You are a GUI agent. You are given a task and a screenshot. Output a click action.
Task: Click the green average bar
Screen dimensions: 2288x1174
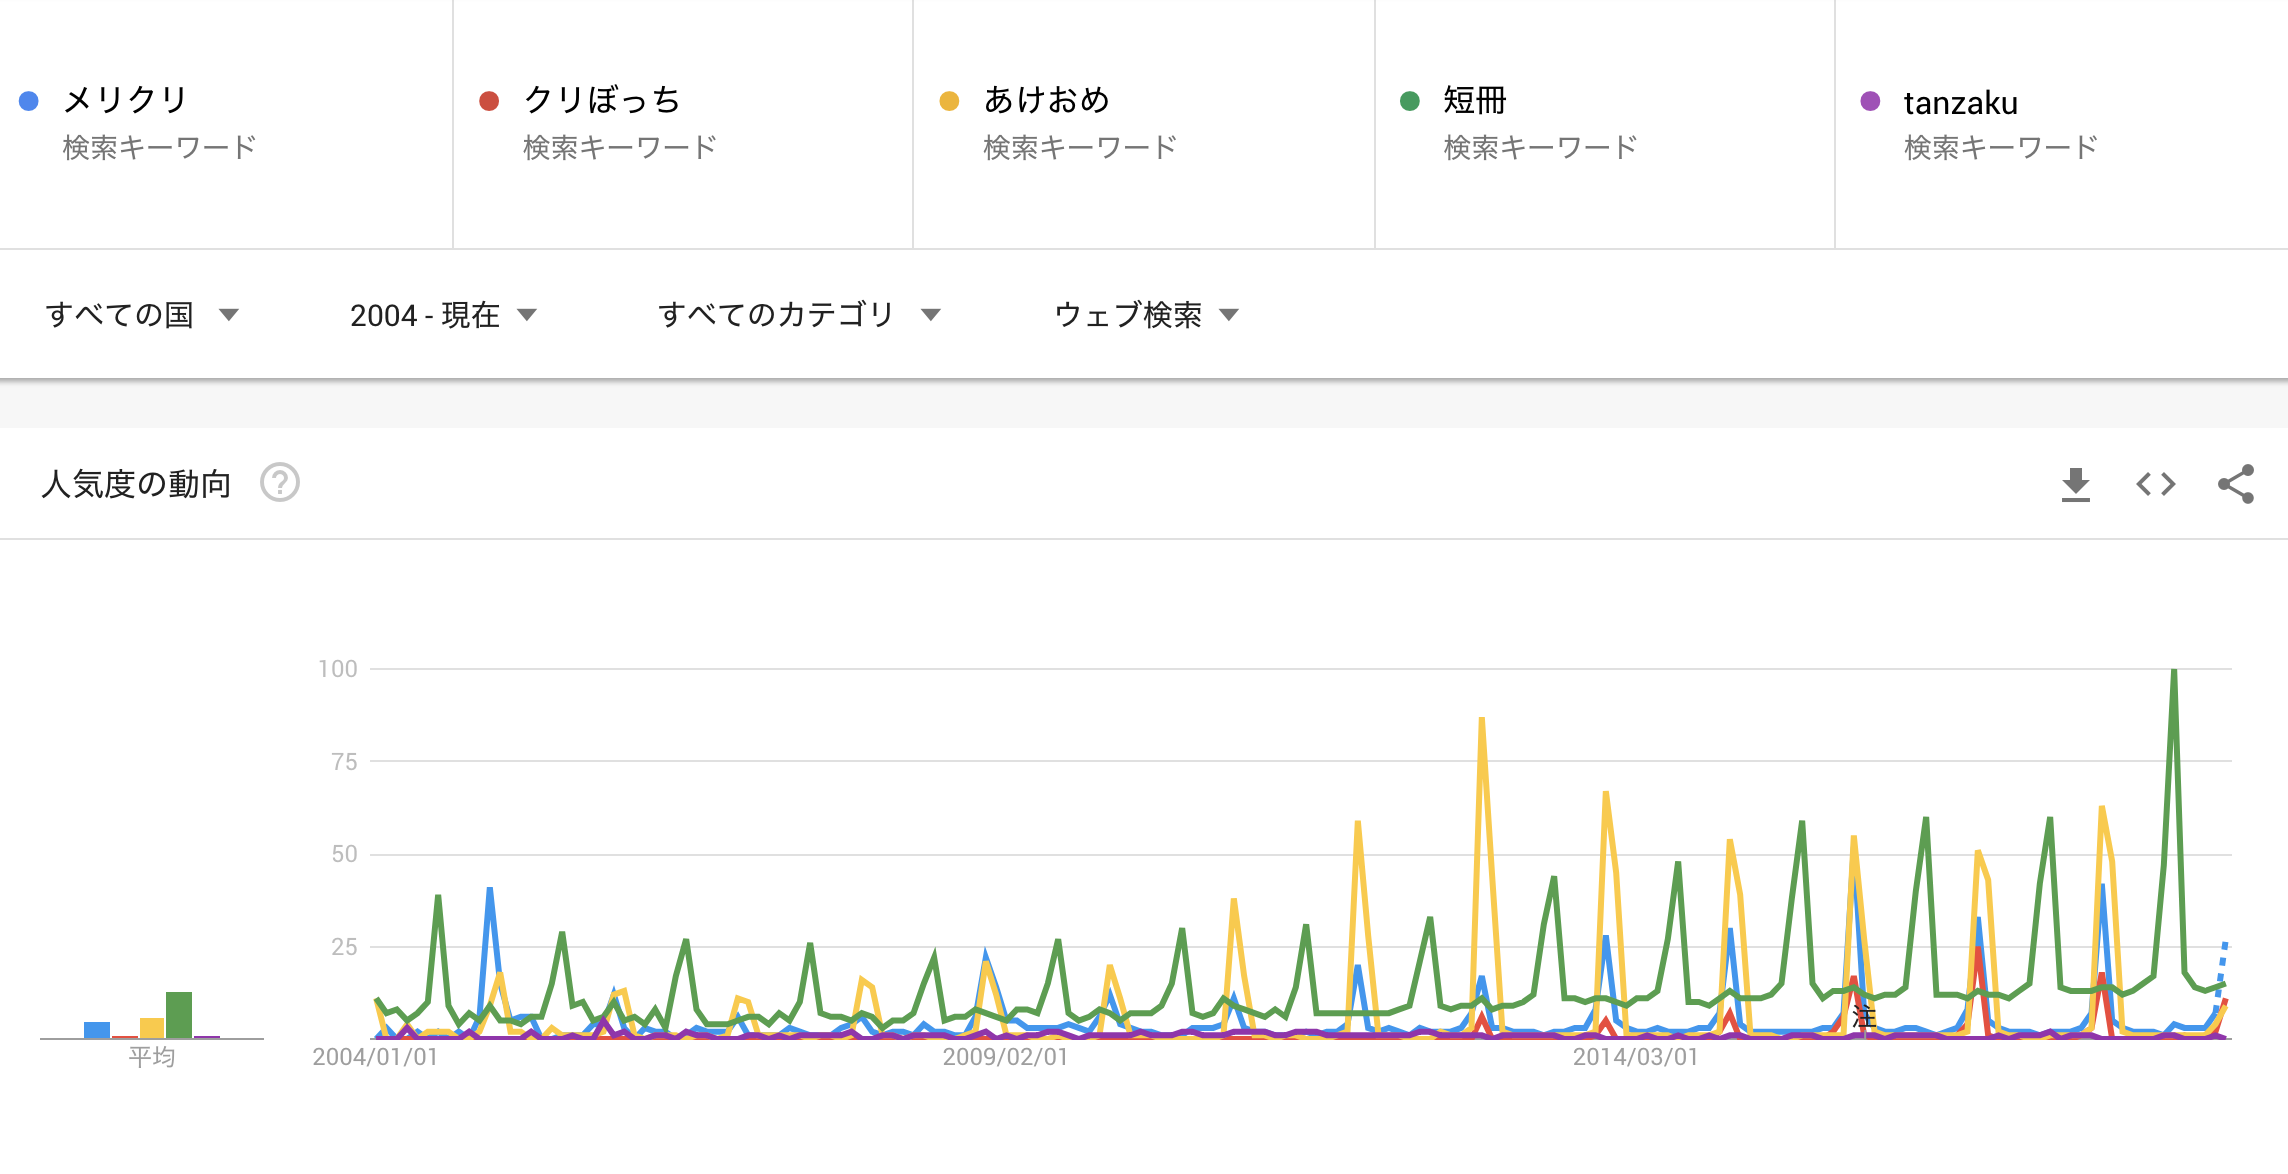[179, 1014]
